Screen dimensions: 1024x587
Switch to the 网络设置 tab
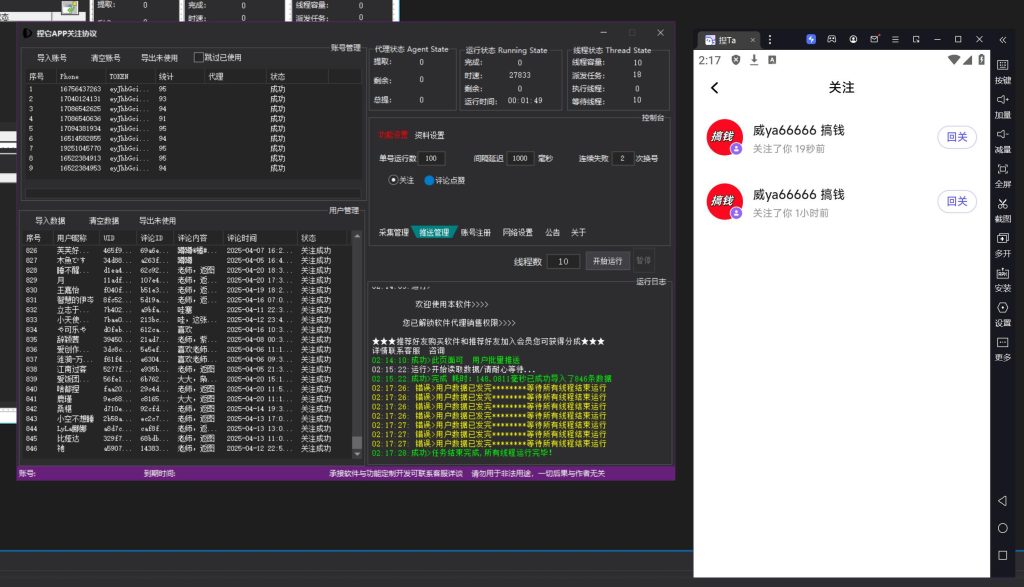click(x=517, y=232)
